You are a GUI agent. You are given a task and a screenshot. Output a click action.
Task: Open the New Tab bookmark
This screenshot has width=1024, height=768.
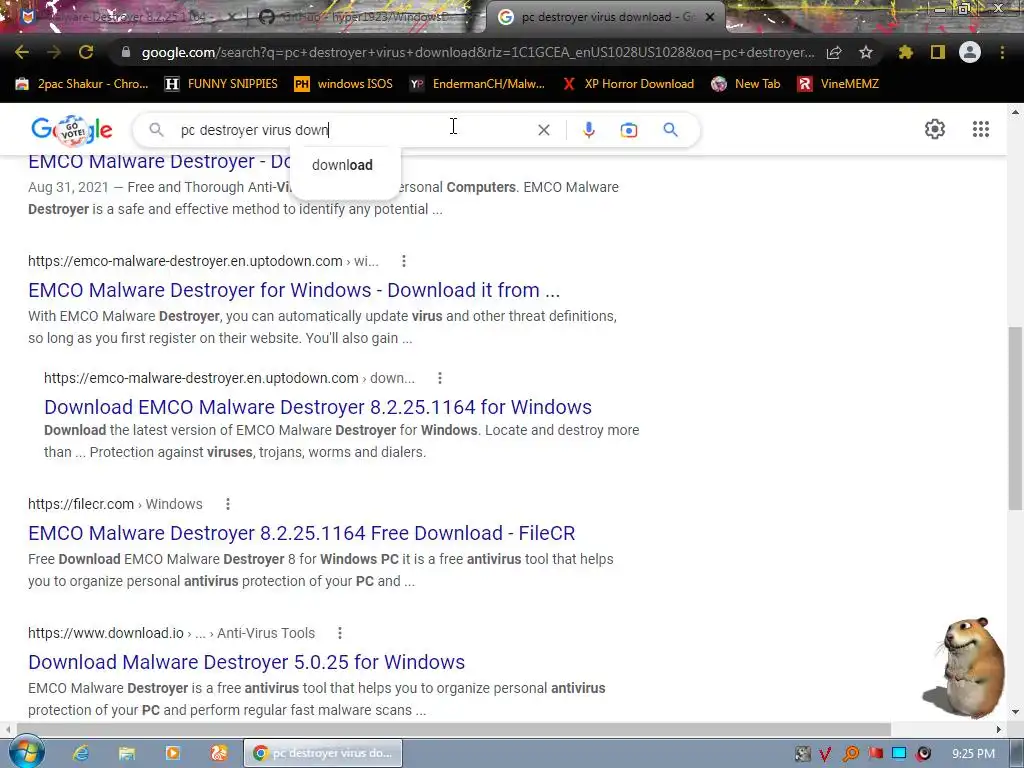point(746,84)
